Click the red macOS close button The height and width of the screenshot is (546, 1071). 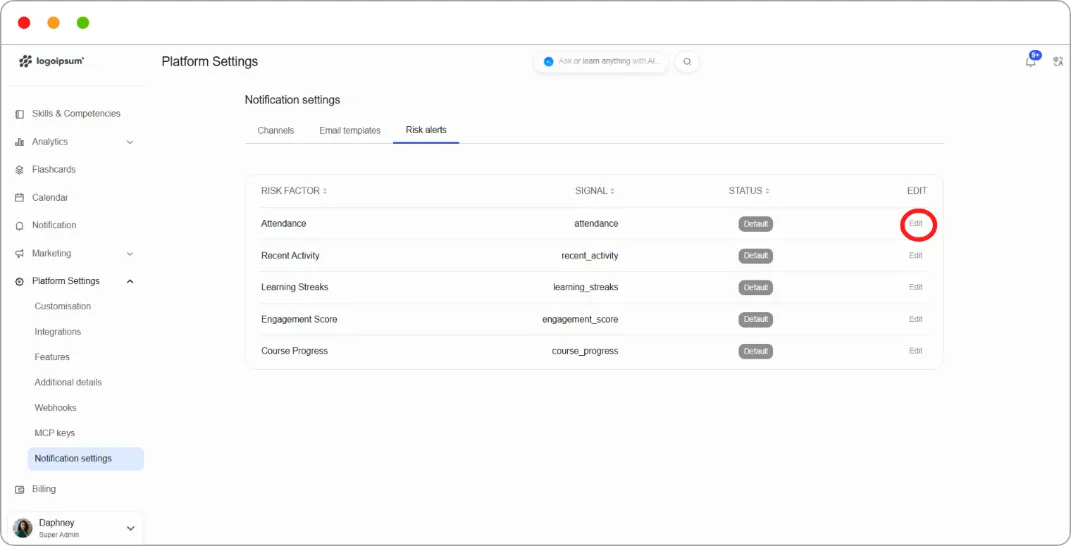point(24,23)
